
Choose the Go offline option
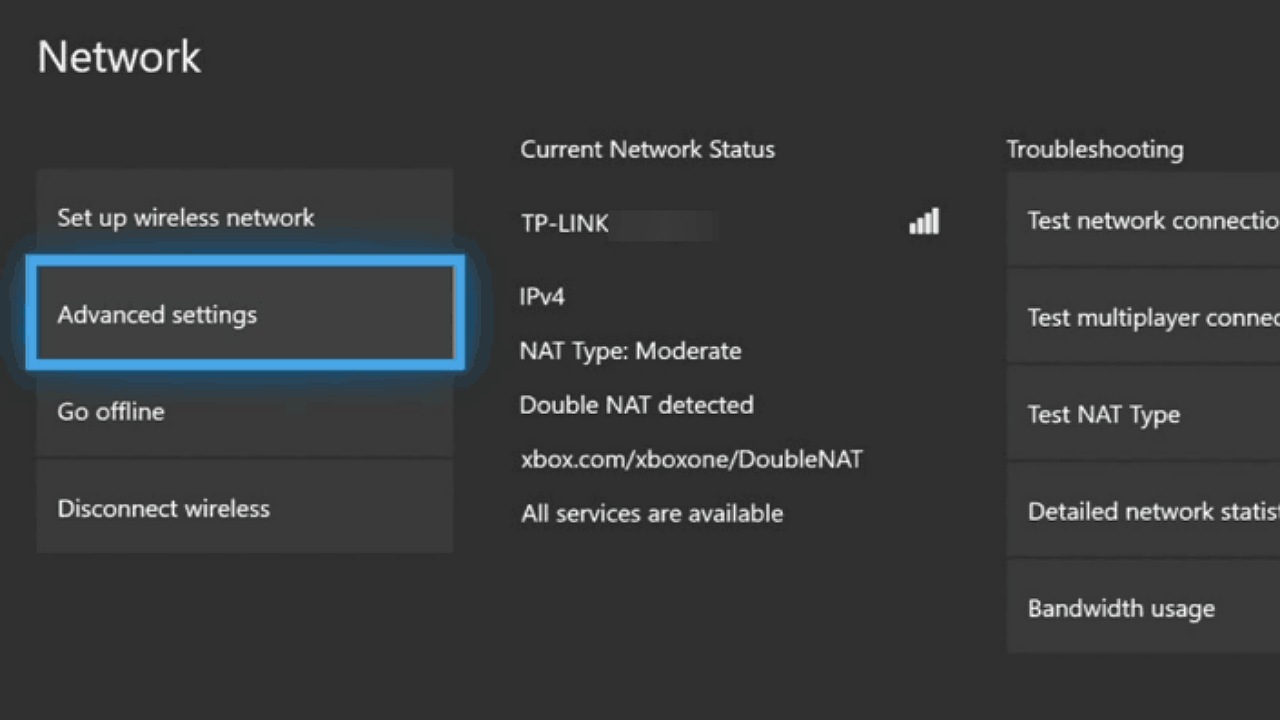click(x=244, y=411)
